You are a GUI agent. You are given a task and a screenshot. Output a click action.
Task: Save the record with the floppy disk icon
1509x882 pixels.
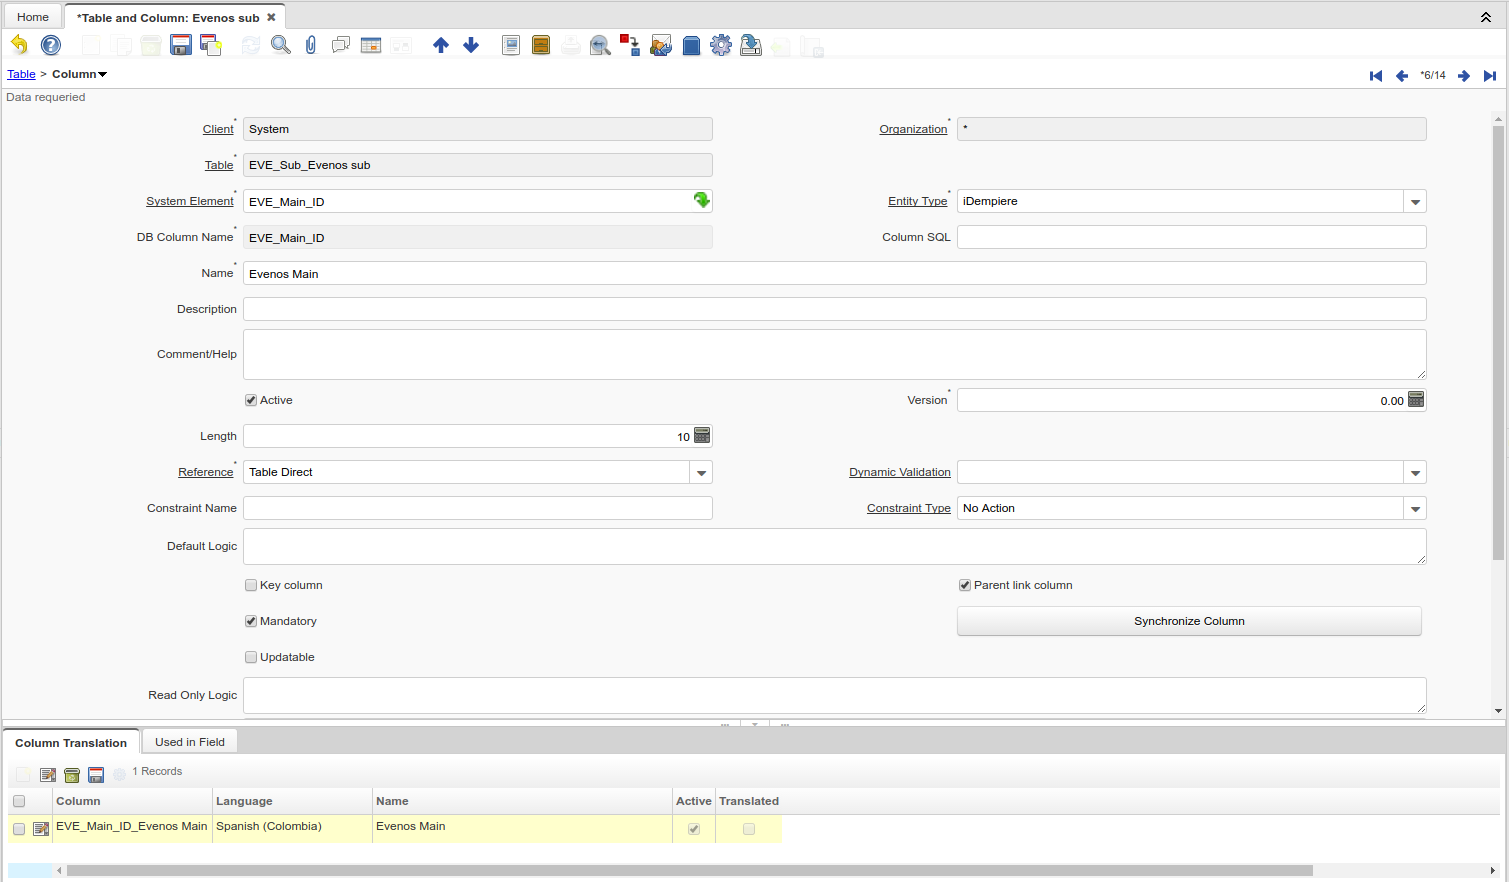pos(181,45)
